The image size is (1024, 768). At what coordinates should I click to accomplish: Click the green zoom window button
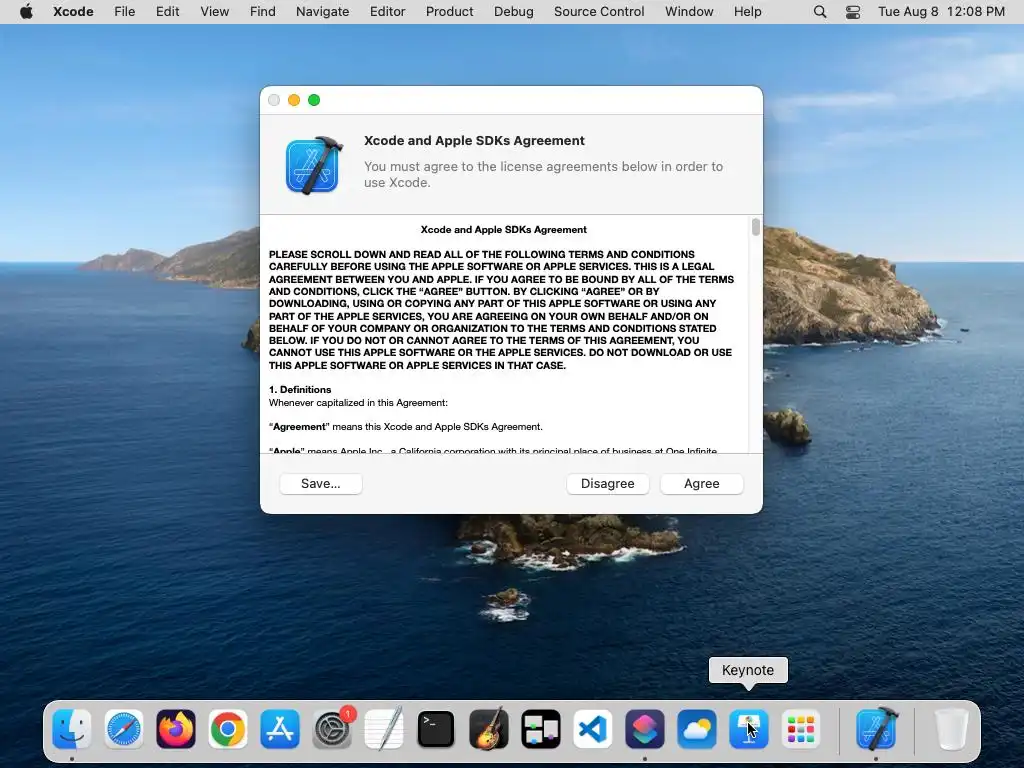314,100
